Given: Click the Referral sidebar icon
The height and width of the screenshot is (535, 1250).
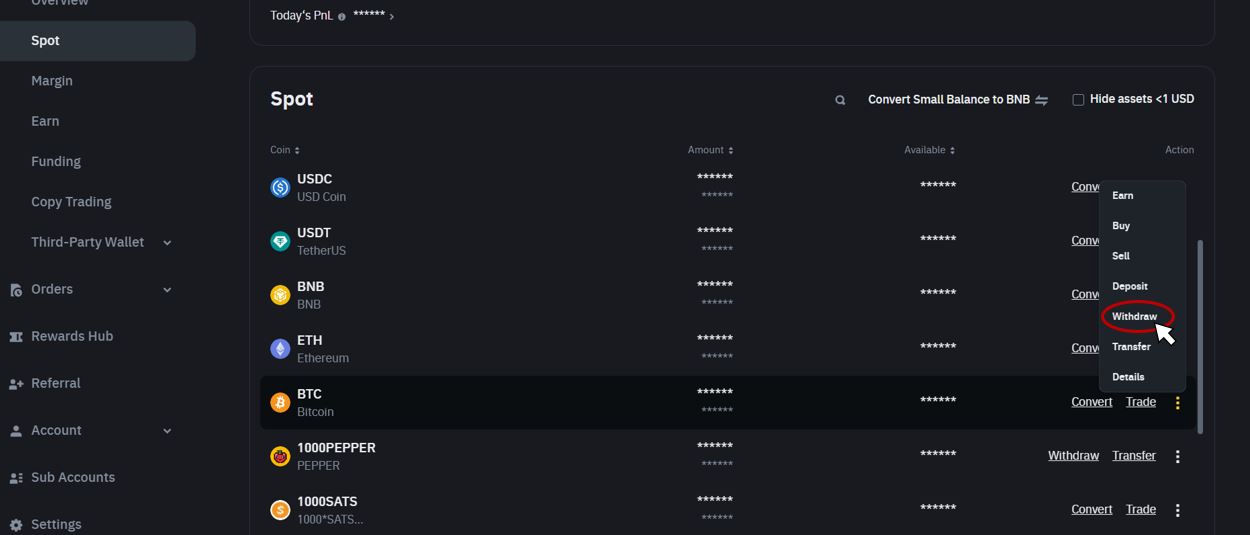Looking at the screenshot, I should tap(16, 384).
